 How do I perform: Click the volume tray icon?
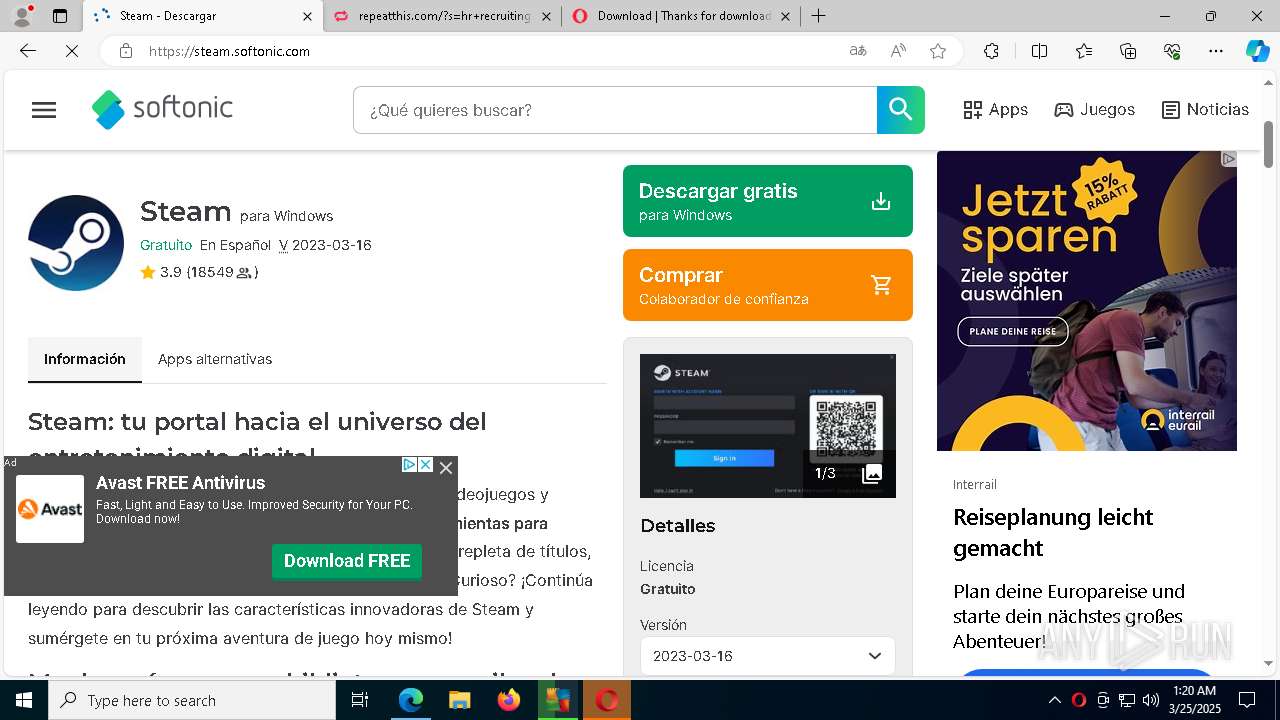[1150, 700]
